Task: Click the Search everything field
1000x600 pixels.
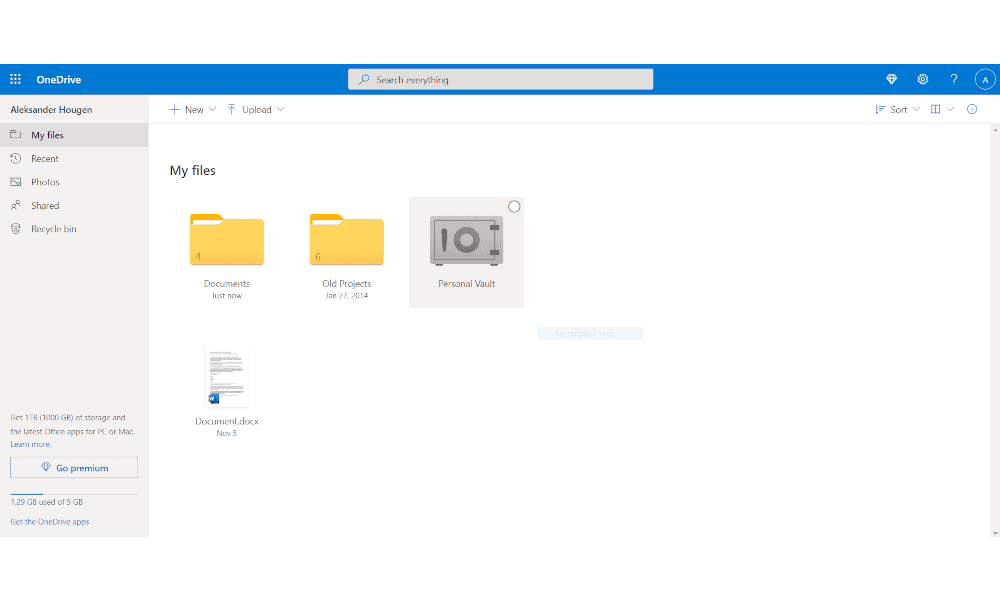Action: (x=500, y=79)
